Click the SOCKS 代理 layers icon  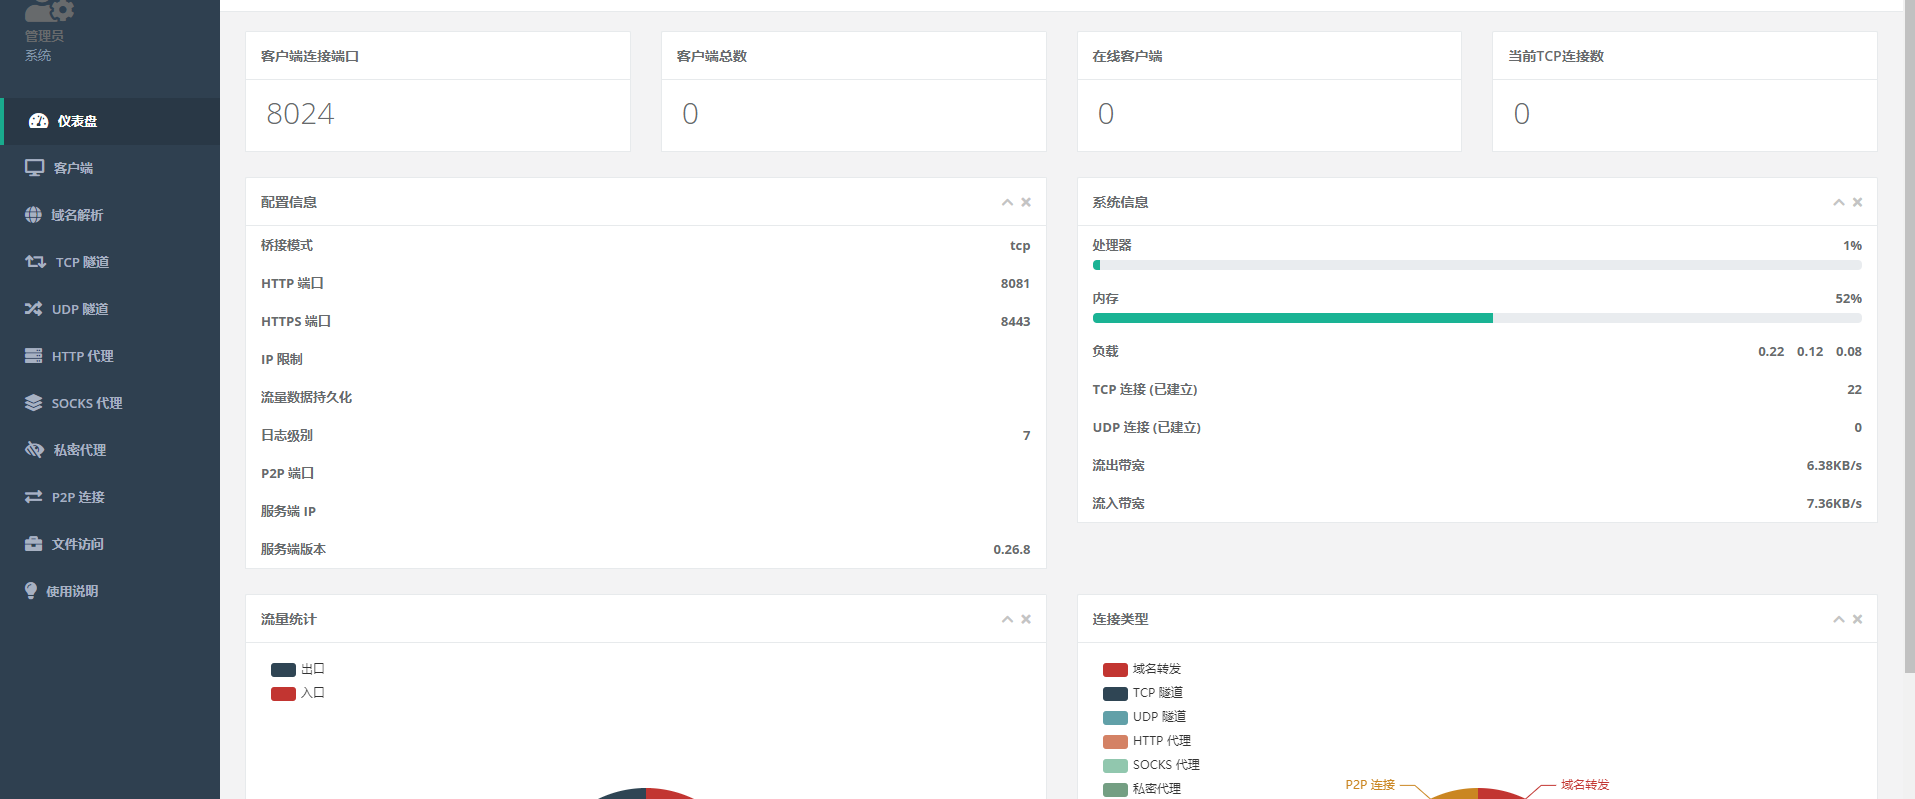click(34, 403)
